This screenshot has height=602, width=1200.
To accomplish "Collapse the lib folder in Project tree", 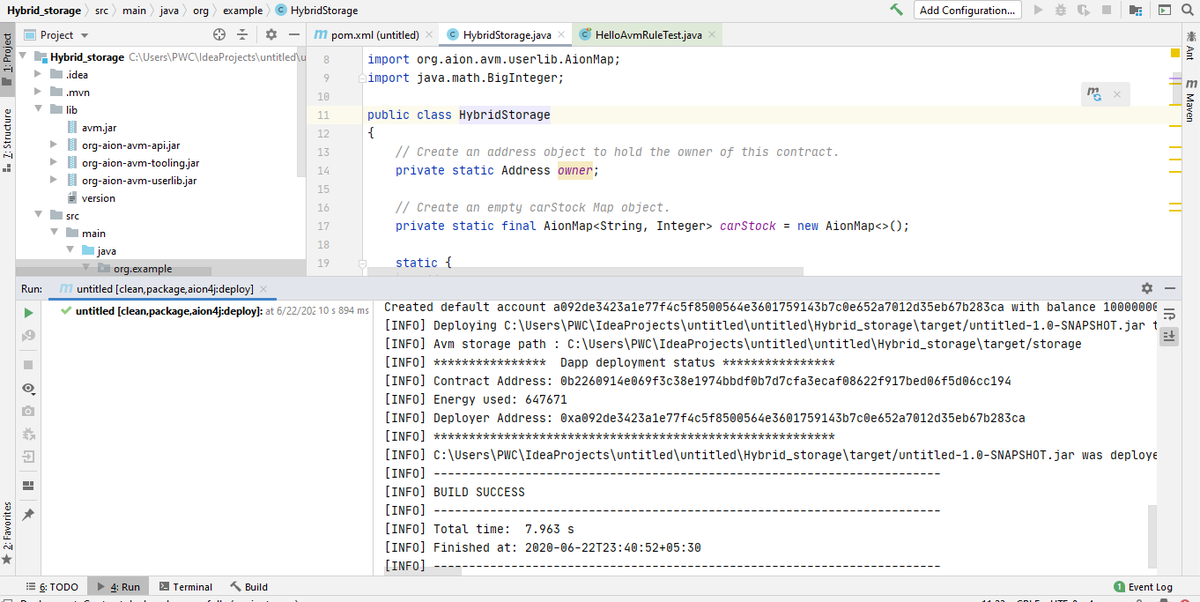I will pyautogui.click(x=37, y=109).
